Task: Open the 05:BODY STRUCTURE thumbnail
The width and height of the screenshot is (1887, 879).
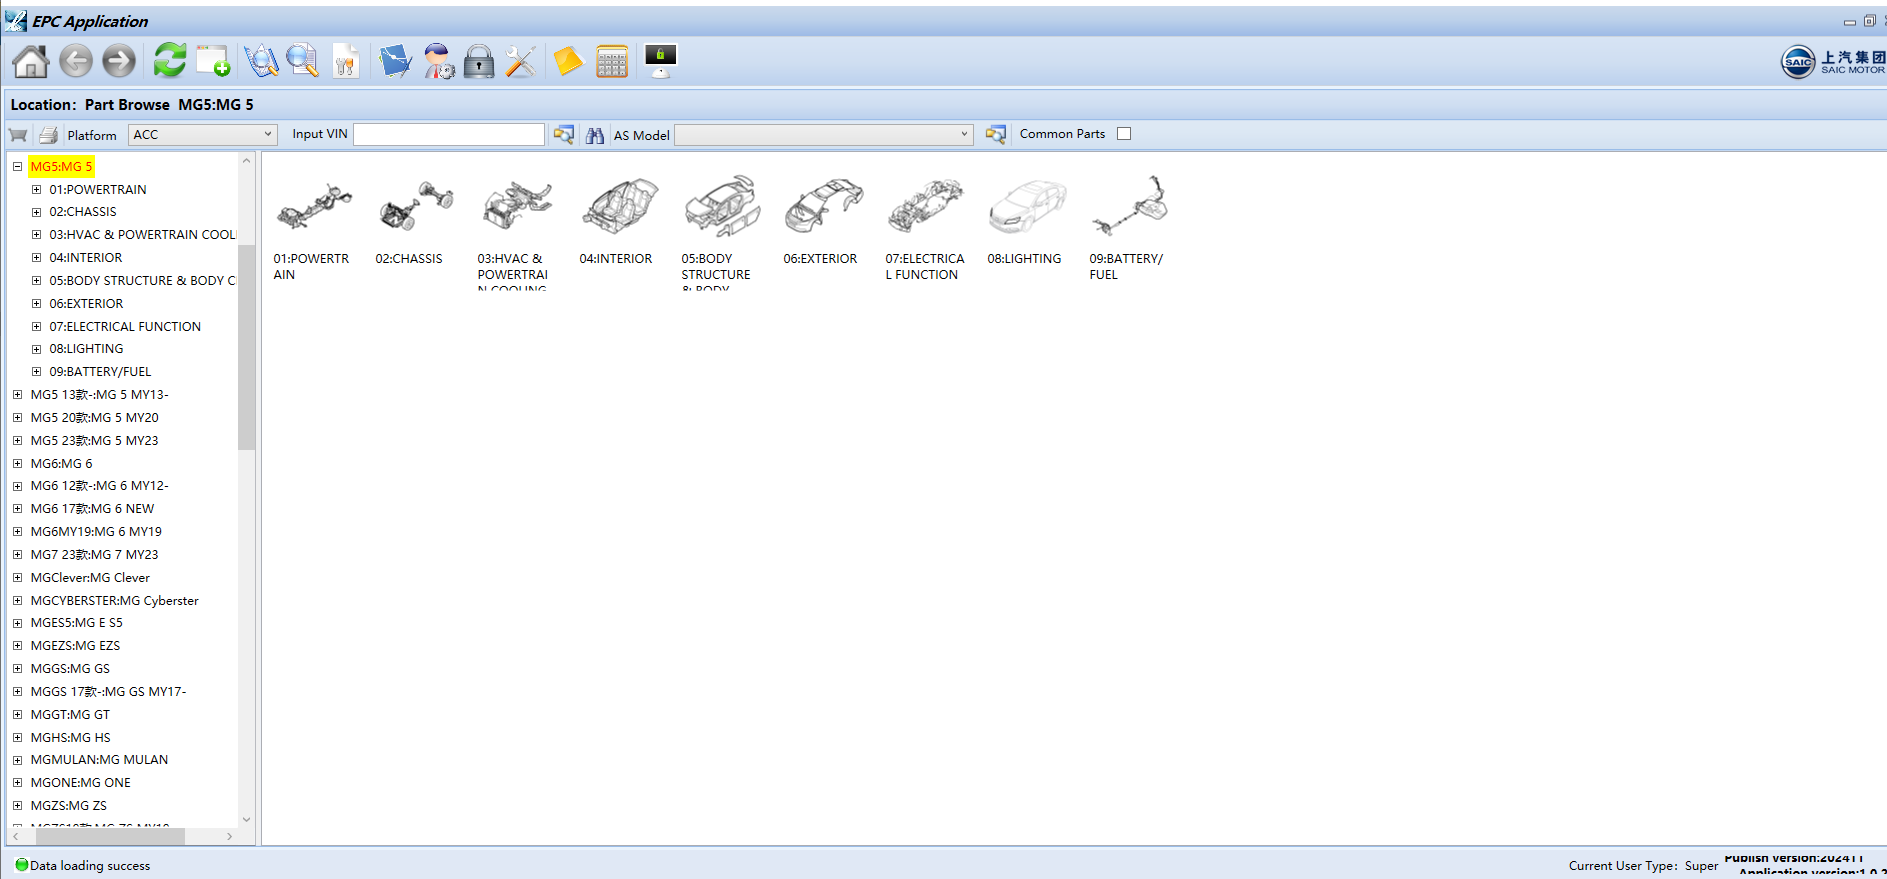Action: coord(722,207)
